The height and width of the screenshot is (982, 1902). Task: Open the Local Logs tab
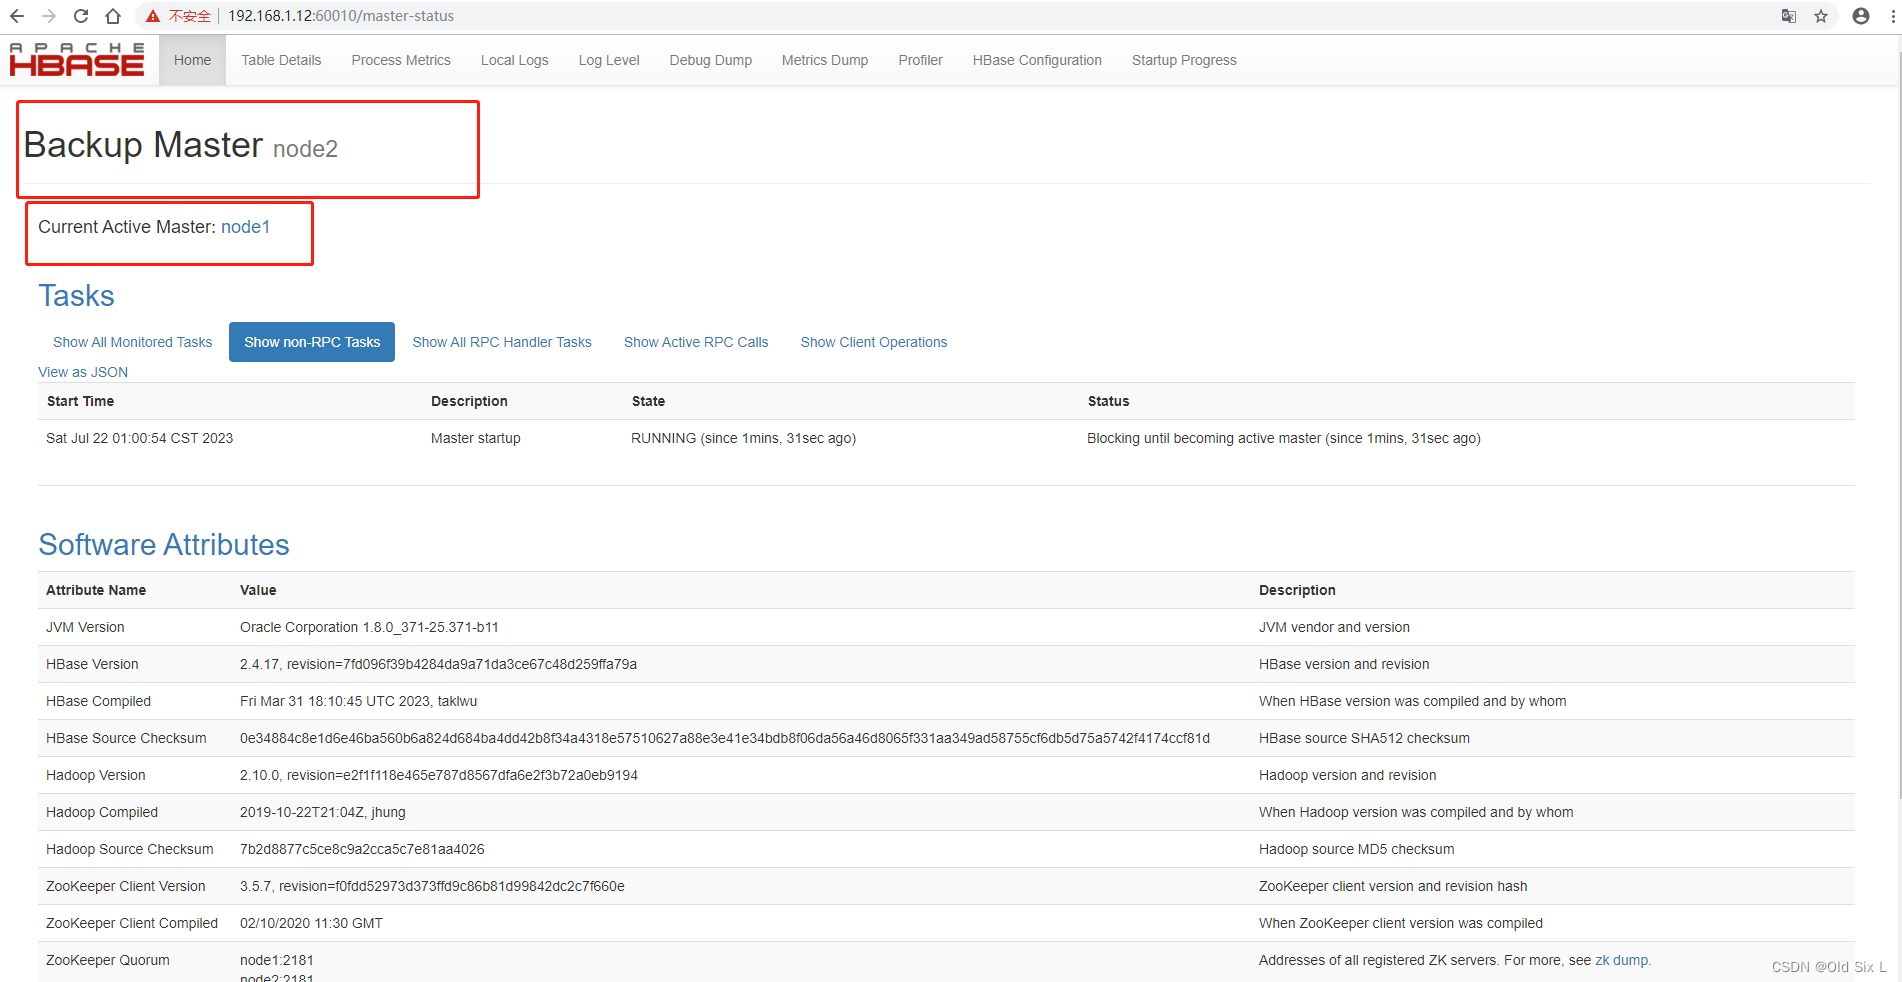click(515, 60)
